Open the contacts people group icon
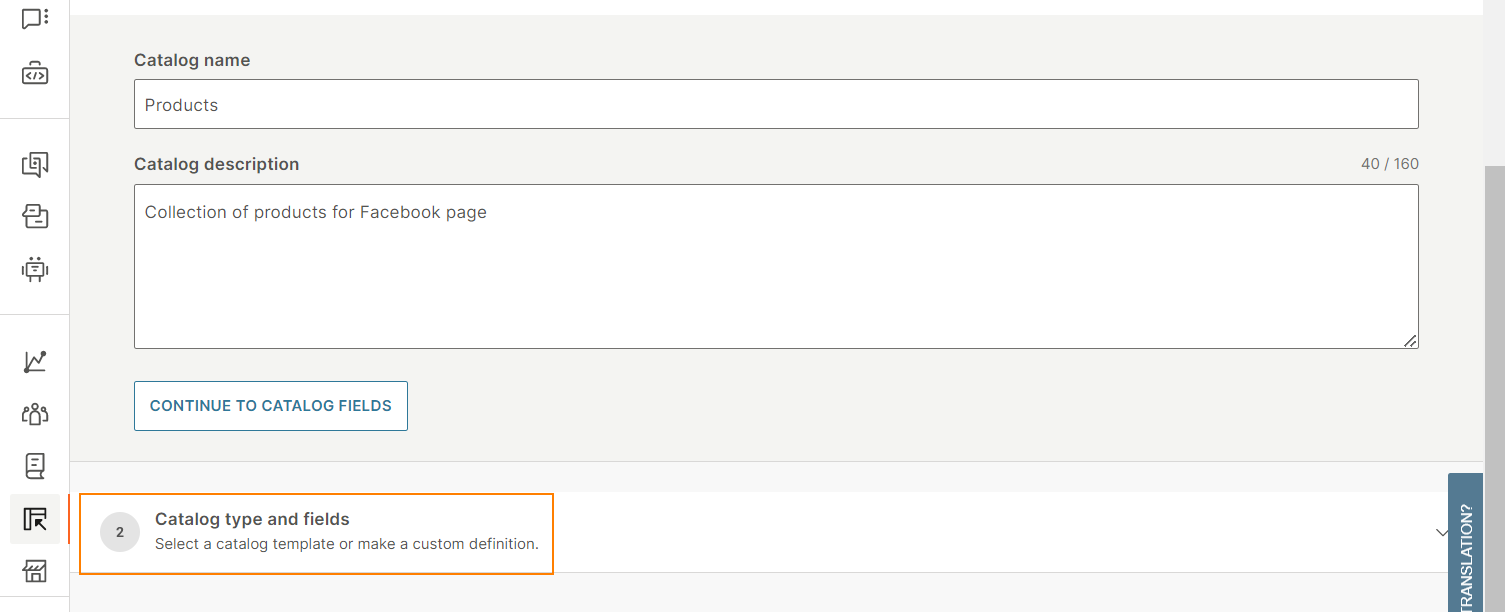 coord(35,414)
